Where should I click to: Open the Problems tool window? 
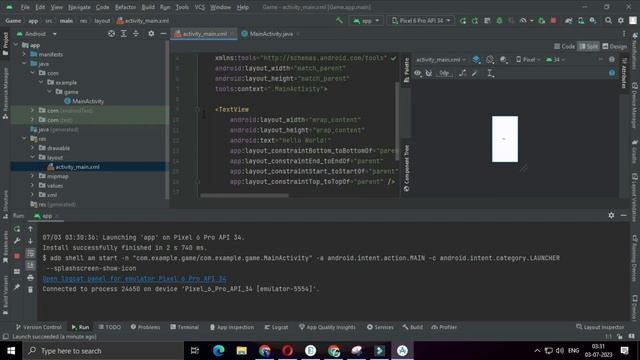145,327
